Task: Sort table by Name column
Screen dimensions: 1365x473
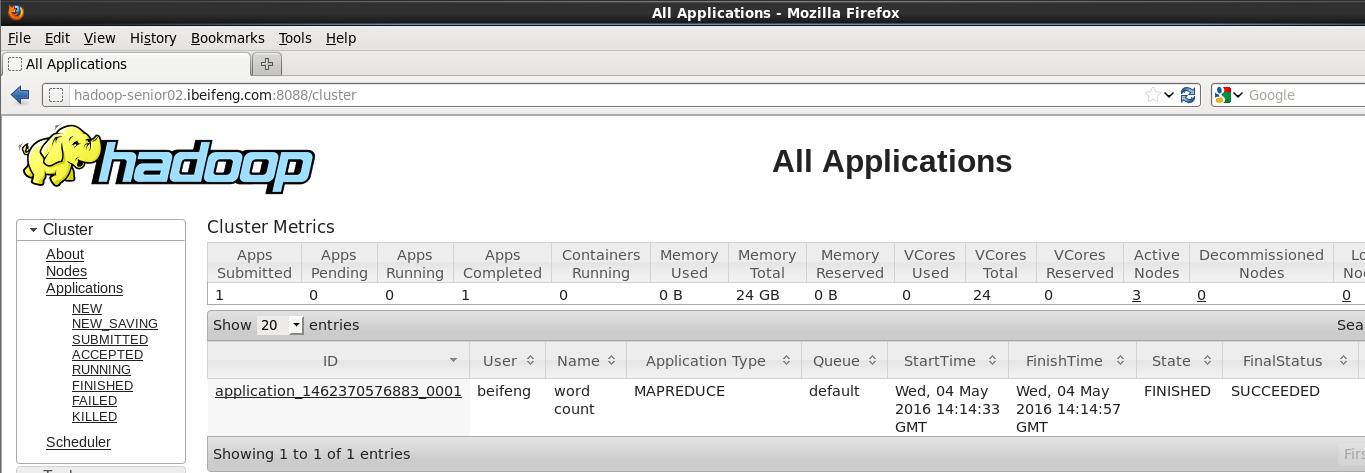Action: click(x=587, y=361)
